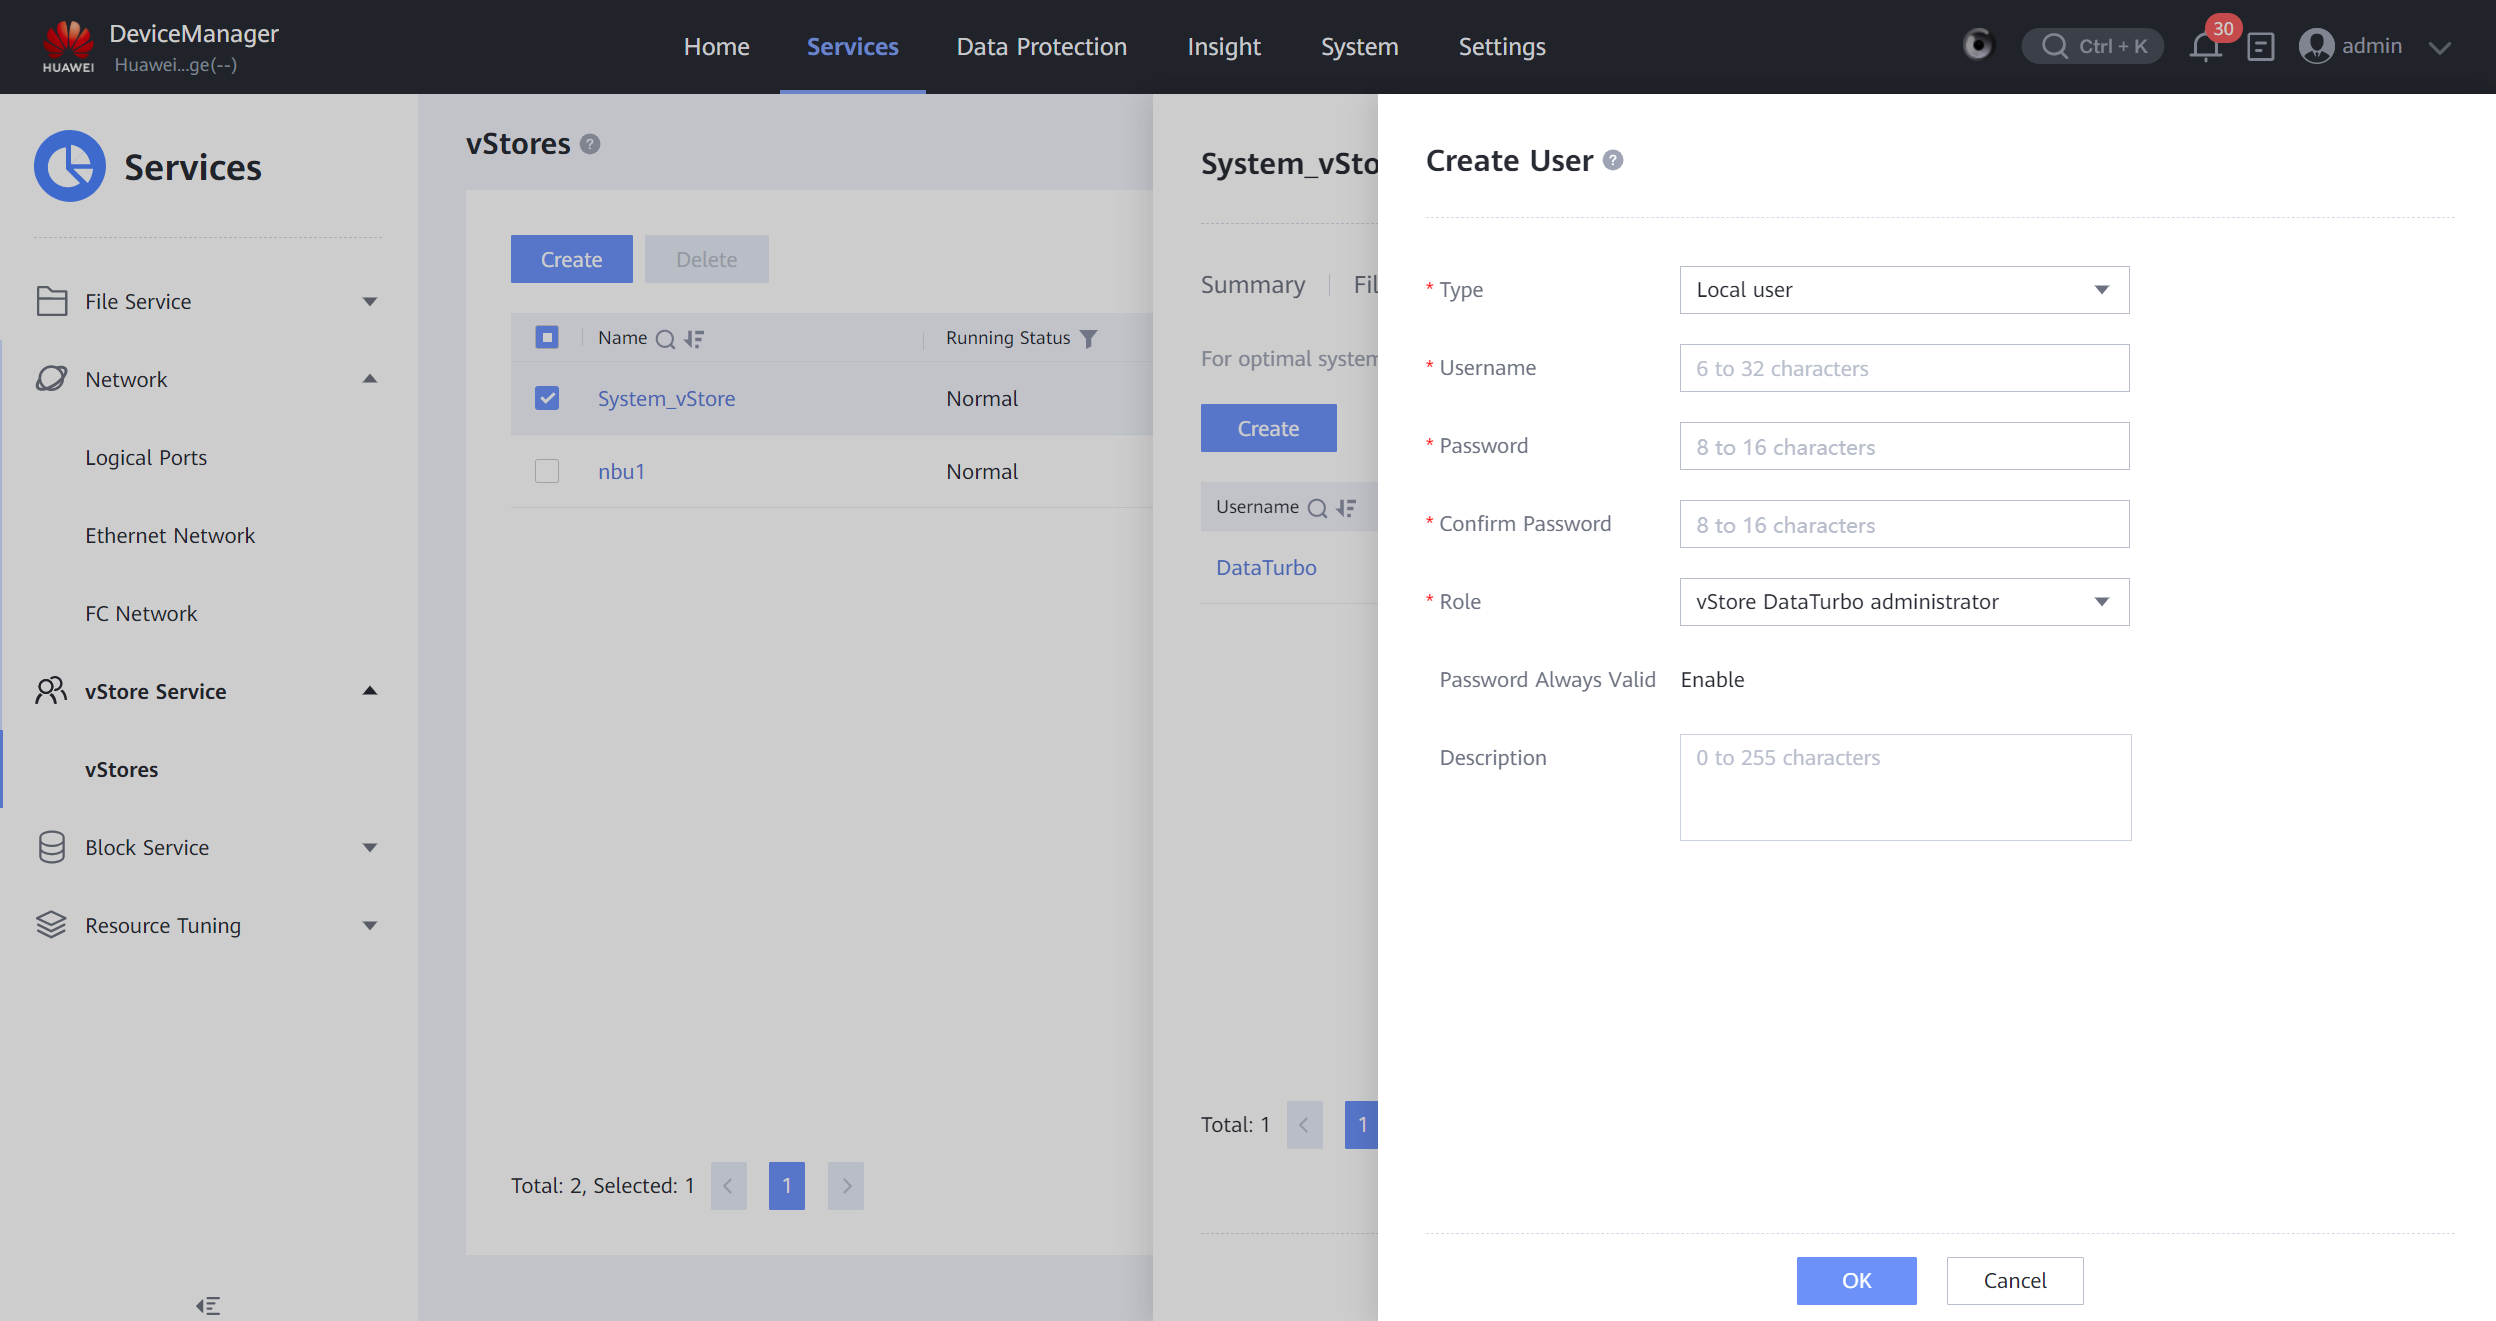Click Name column search magnifier icon
This screenshot has height=1321, width=2496.
(x=665, y=339)
